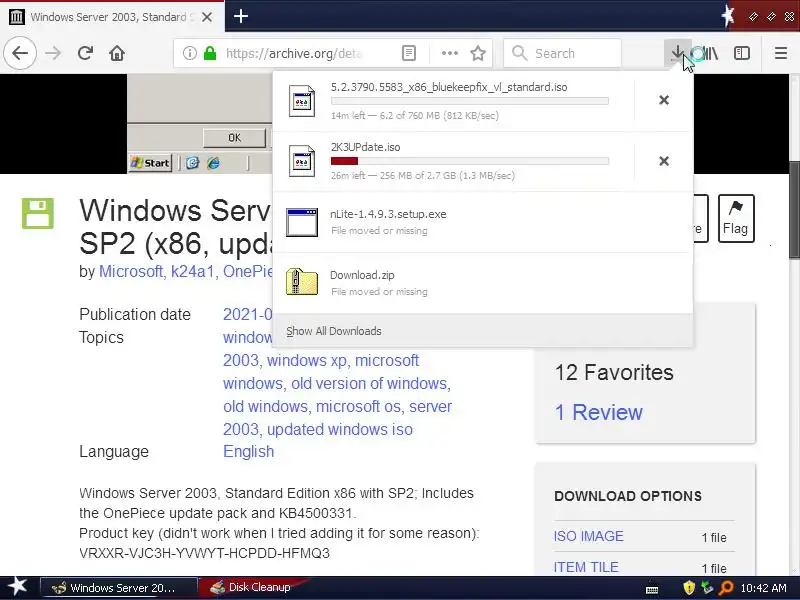Viewport: 800px width, 600px height.
Task: Open the 'old version of windows' topic link
Action: [369, 384]
